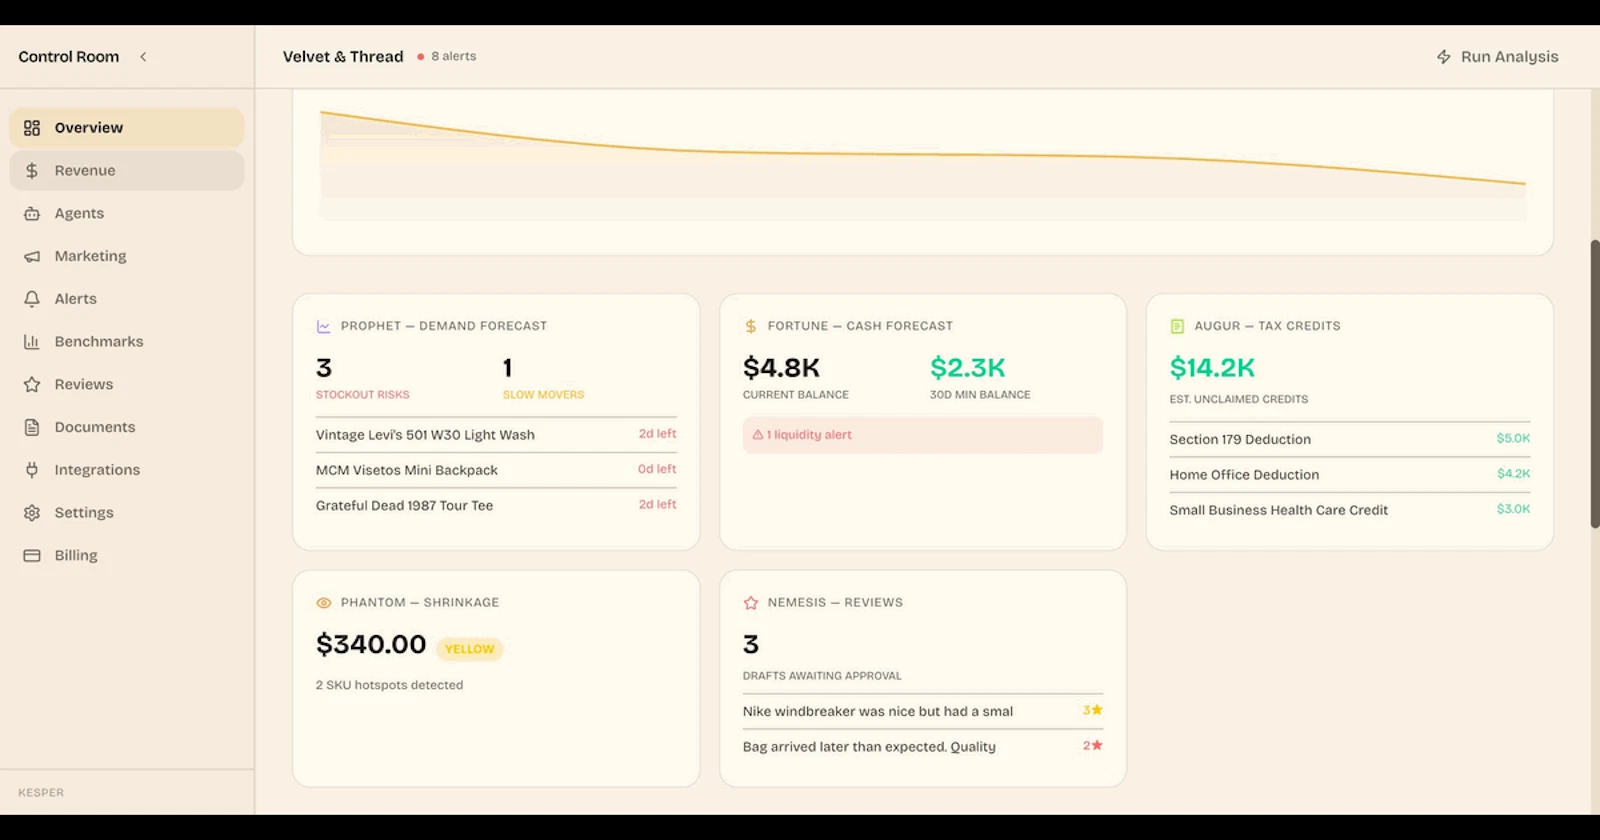Click the Nemesis reviews star icon

click(751, 603)
